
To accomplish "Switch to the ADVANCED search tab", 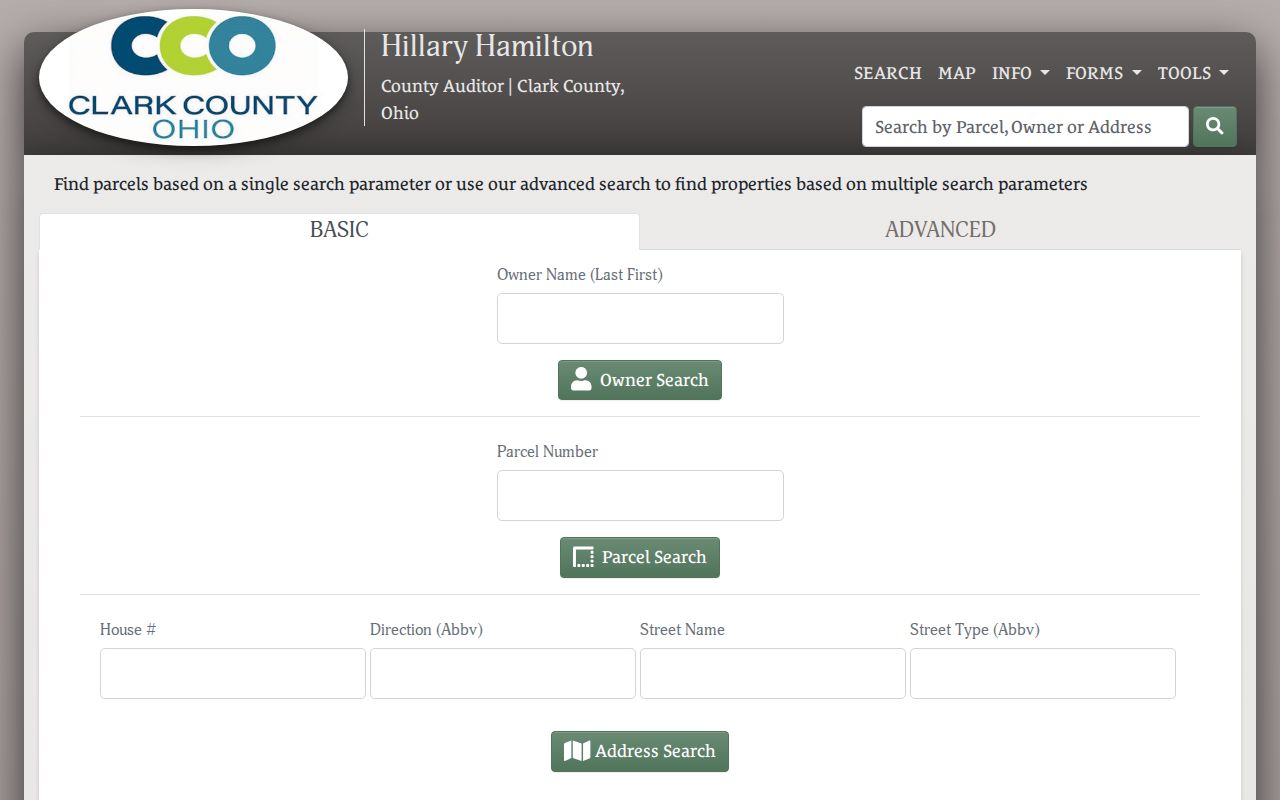I will [940, 230].
